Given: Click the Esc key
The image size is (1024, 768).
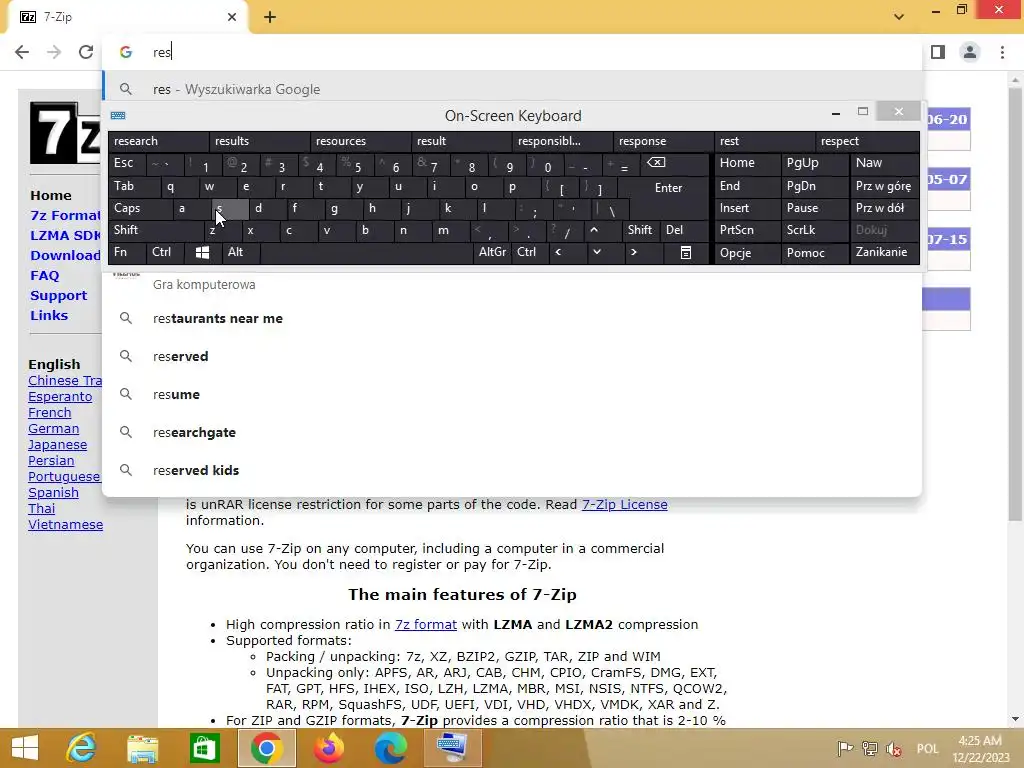Looking at the screenshot, I should coord(126,164).
